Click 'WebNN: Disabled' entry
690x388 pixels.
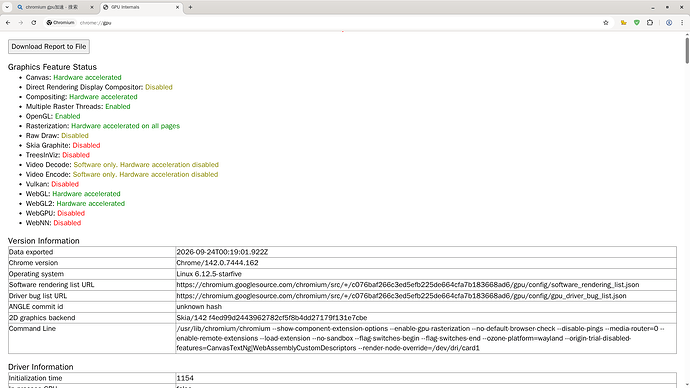coord(53,223)
